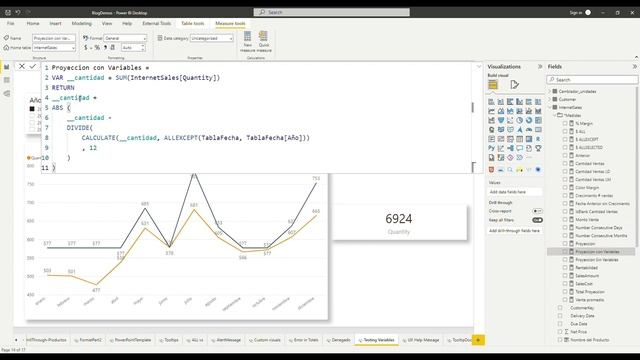Screen dimensions: 640x360
Task: Choose the trophy Goals visual icon
Action: [538, 148]
